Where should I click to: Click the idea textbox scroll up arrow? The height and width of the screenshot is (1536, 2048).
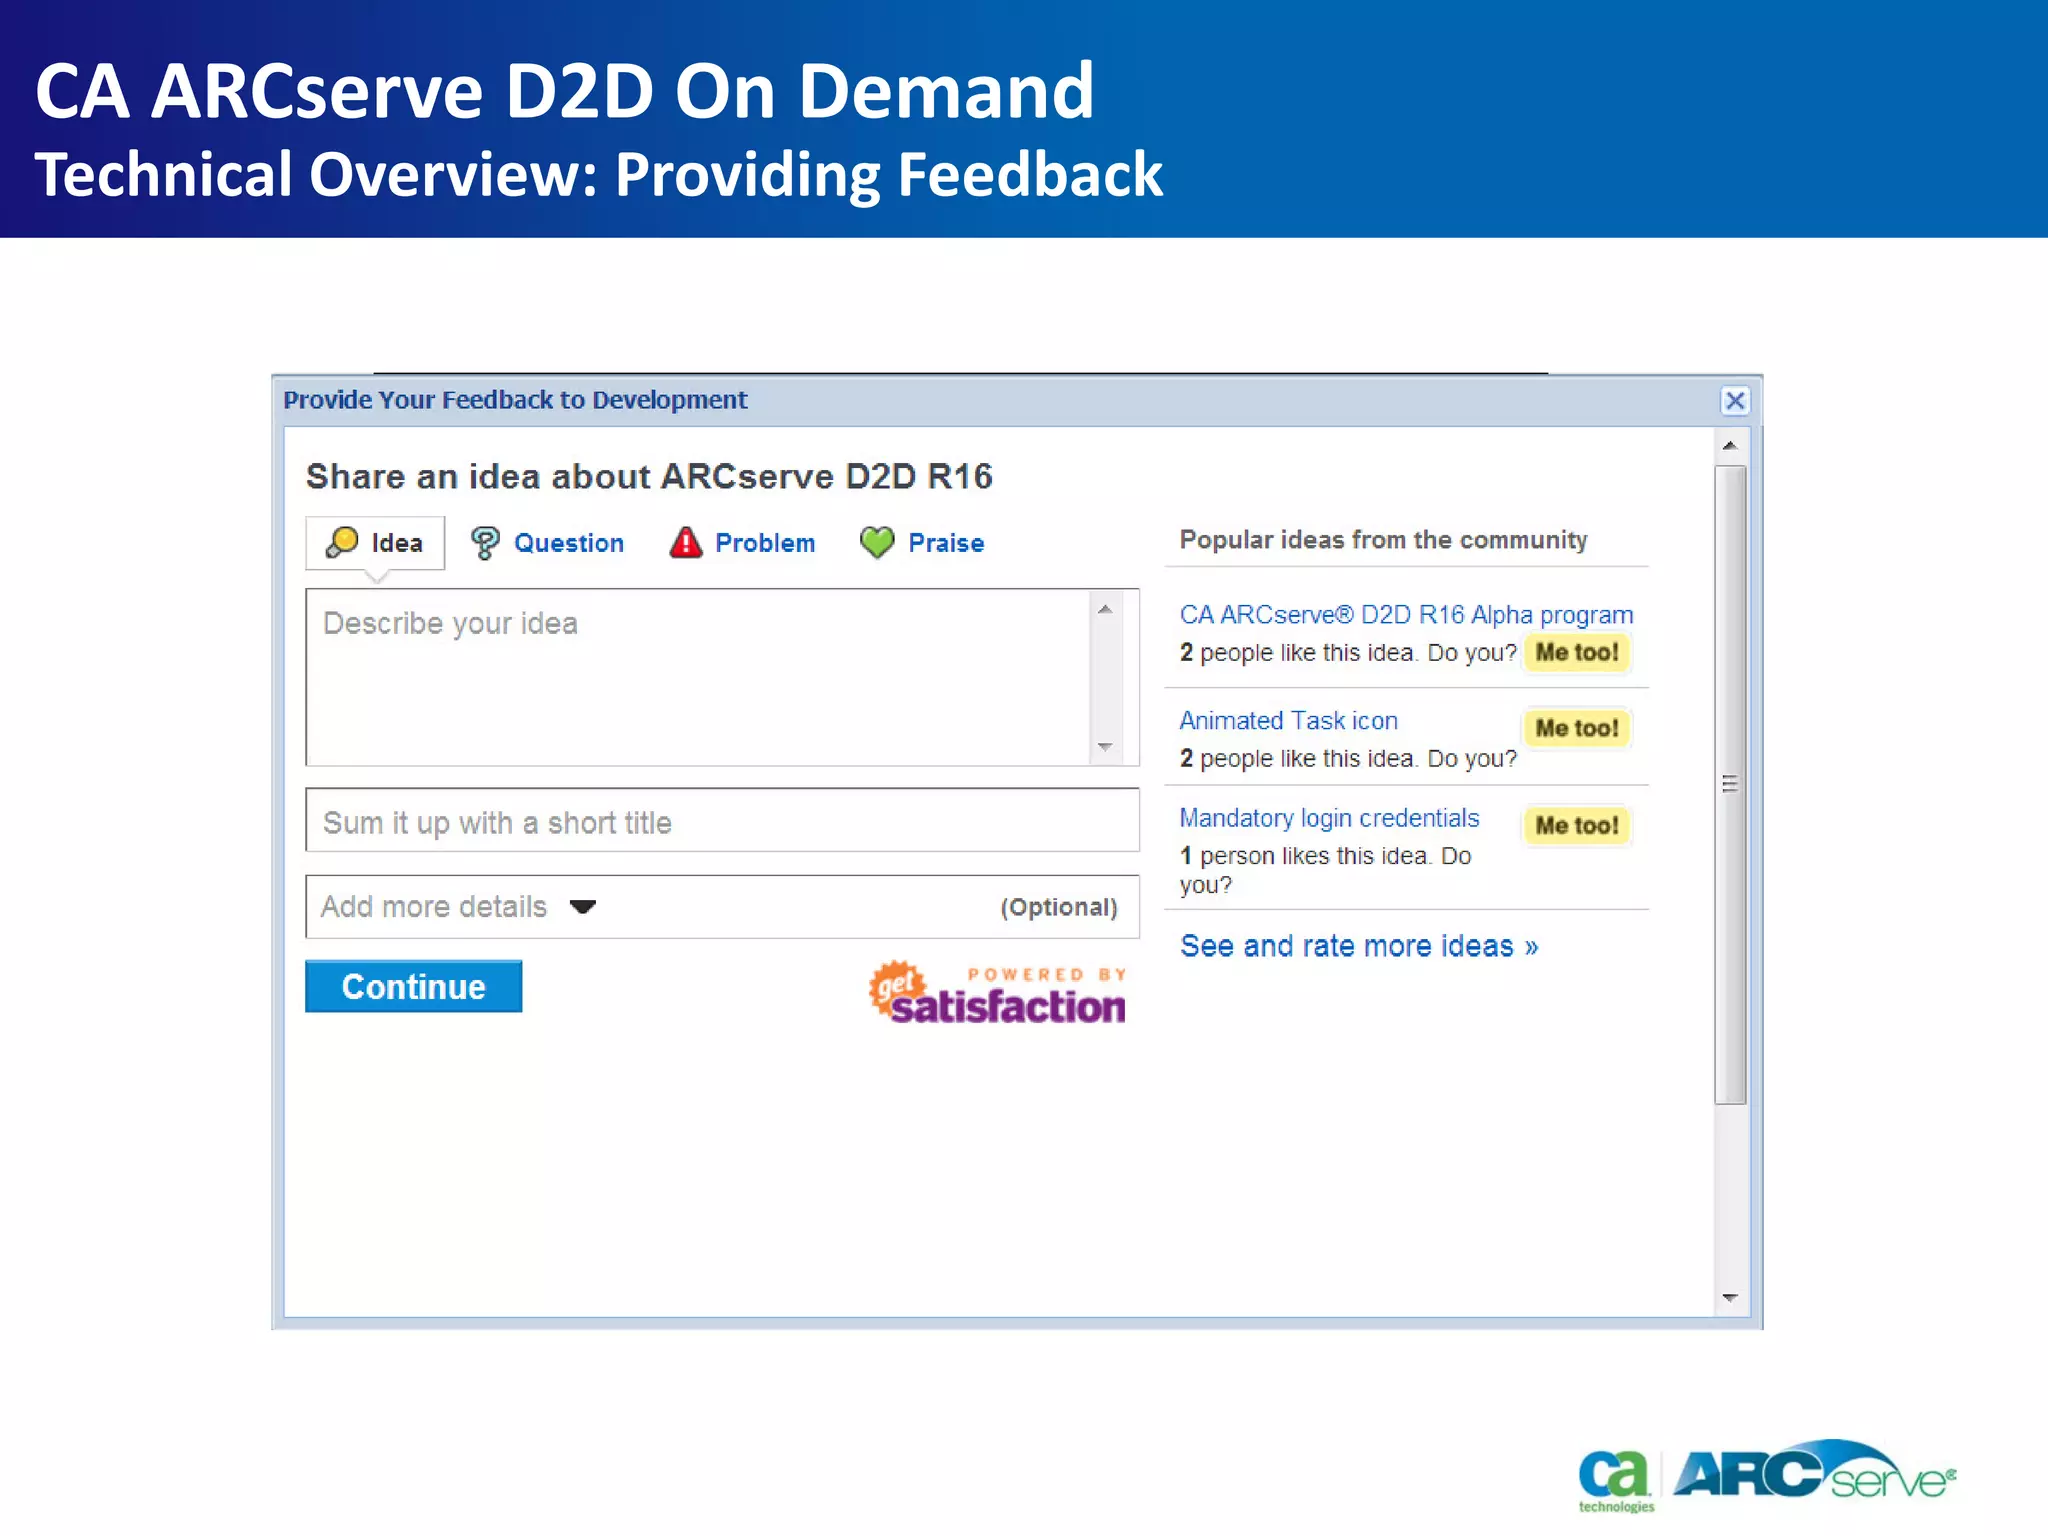click(1105, 609)
